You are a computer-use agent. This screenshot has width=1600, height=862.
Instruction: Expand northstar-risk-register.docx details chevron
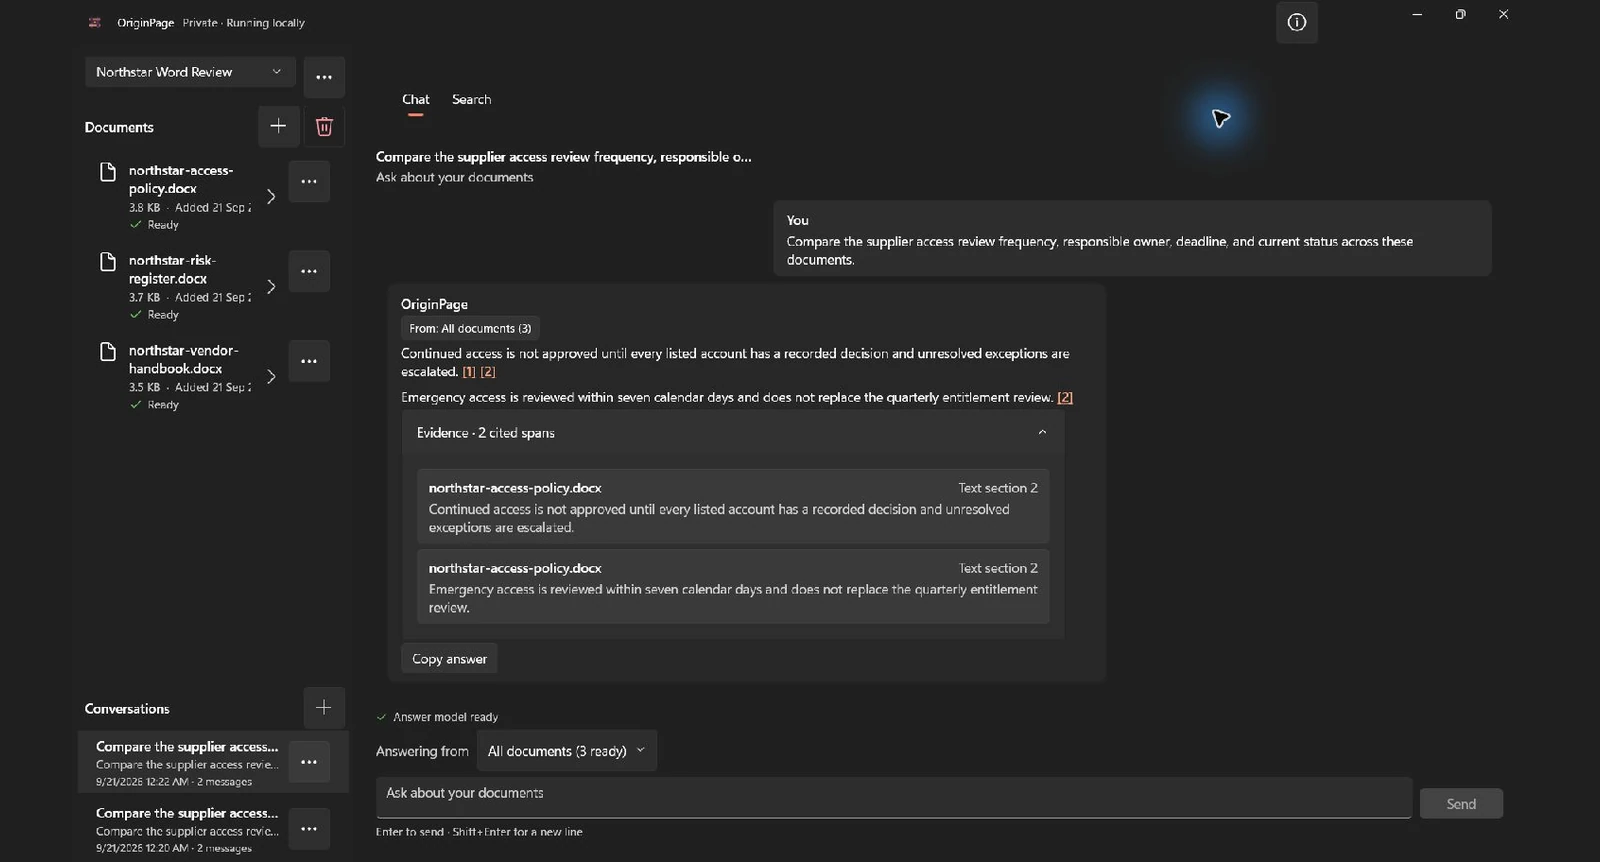coord(271,287)
